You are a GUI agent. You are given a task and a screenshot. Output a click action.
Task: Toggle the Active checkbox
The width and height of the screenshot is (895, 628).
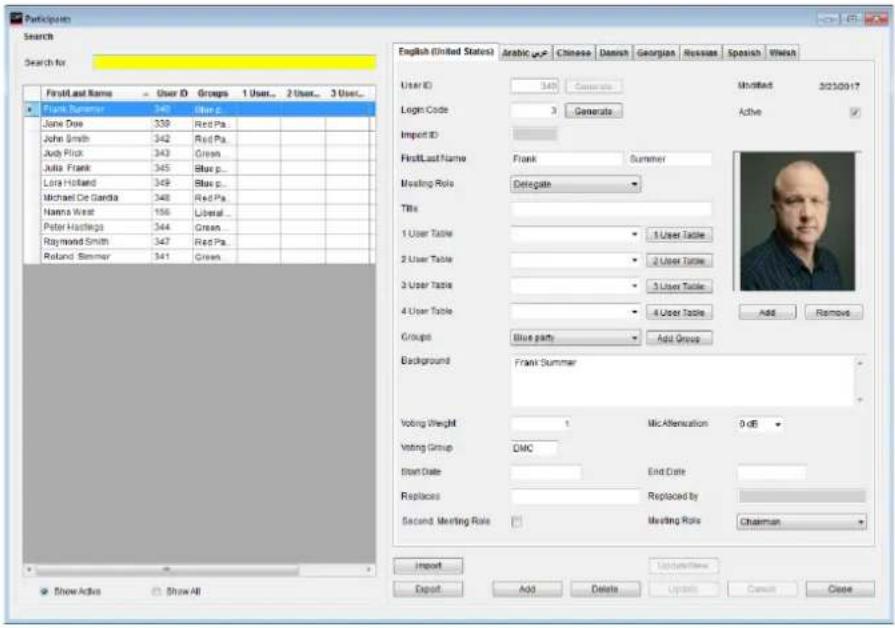[854, 112]
